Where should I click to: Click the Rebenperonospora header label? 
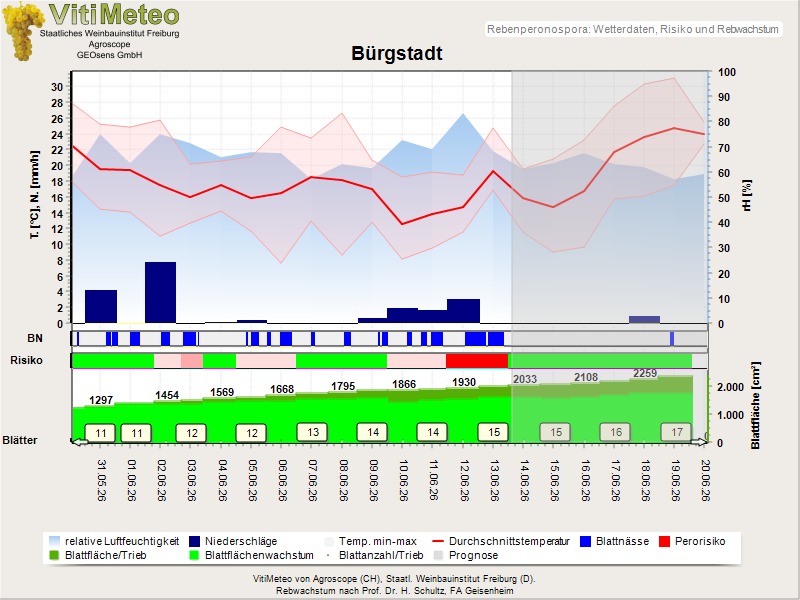[633, 29]
